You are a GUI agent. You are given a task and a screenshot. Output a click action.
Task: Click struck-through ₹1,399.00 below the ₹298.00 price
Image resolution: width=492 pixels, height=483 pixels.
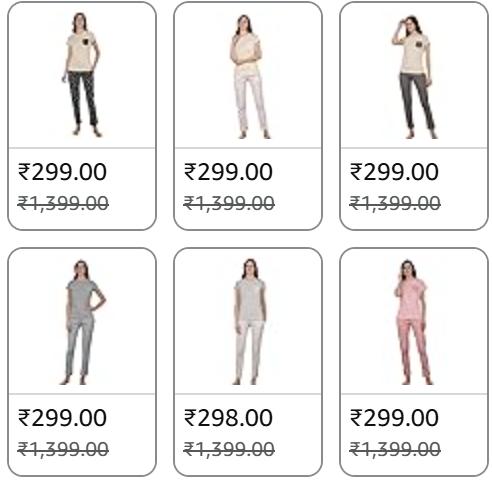coord(229,449)
